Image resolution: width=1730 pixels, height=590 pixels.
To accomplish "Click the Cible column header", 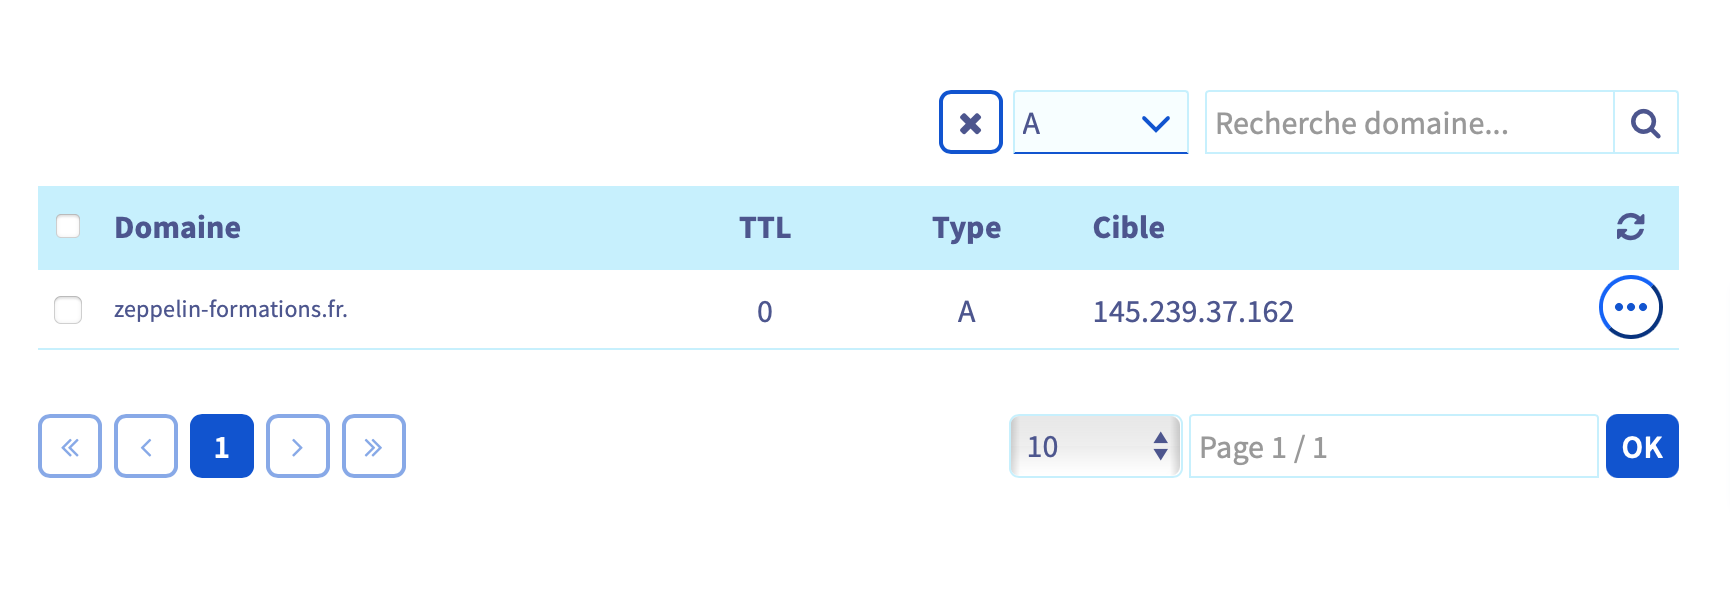I will [1128, 228].
